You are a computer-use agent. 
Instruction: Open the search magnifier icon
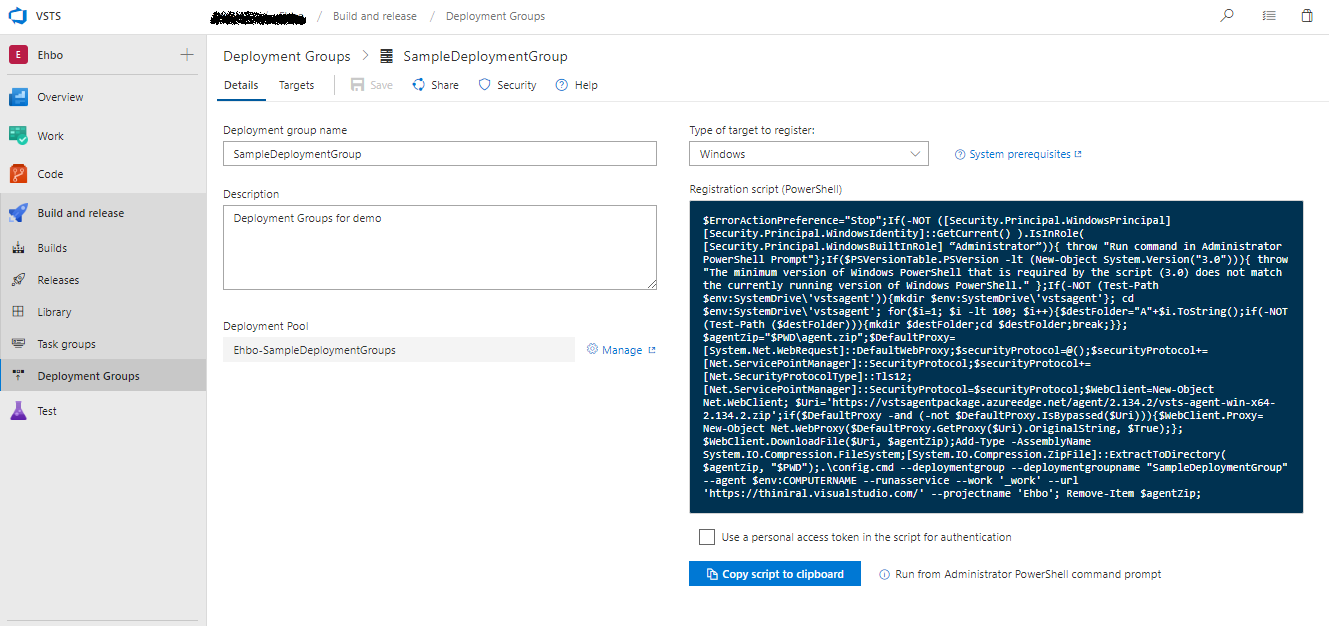tap(1227, 16)
